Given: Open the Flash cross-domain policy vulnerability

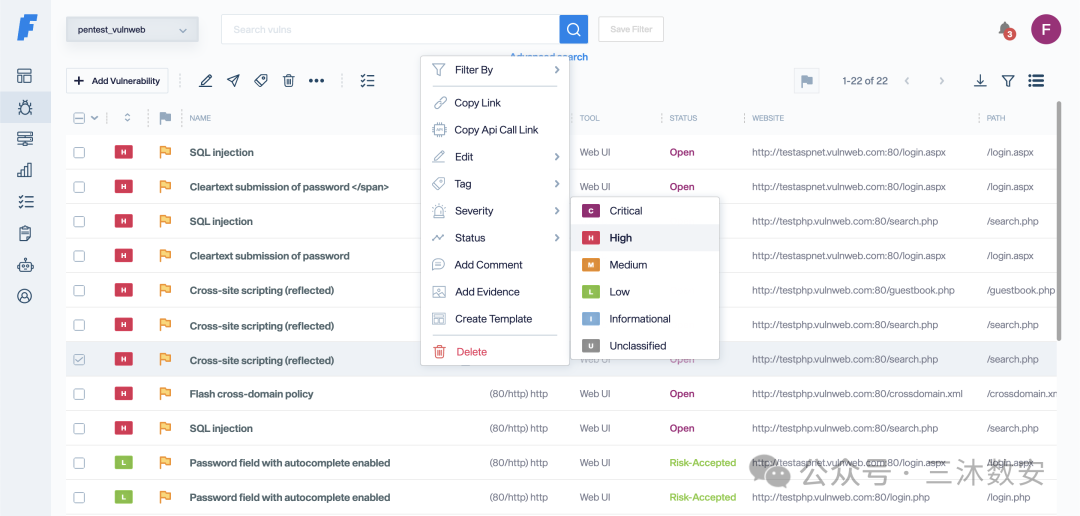Looking at the screenshot, I should click(x=251, y=393).
